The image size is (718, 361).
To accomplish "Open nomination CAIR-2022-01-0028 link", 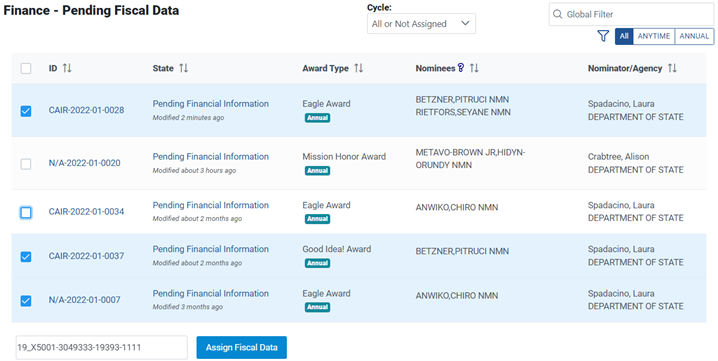I will point(87,110).
